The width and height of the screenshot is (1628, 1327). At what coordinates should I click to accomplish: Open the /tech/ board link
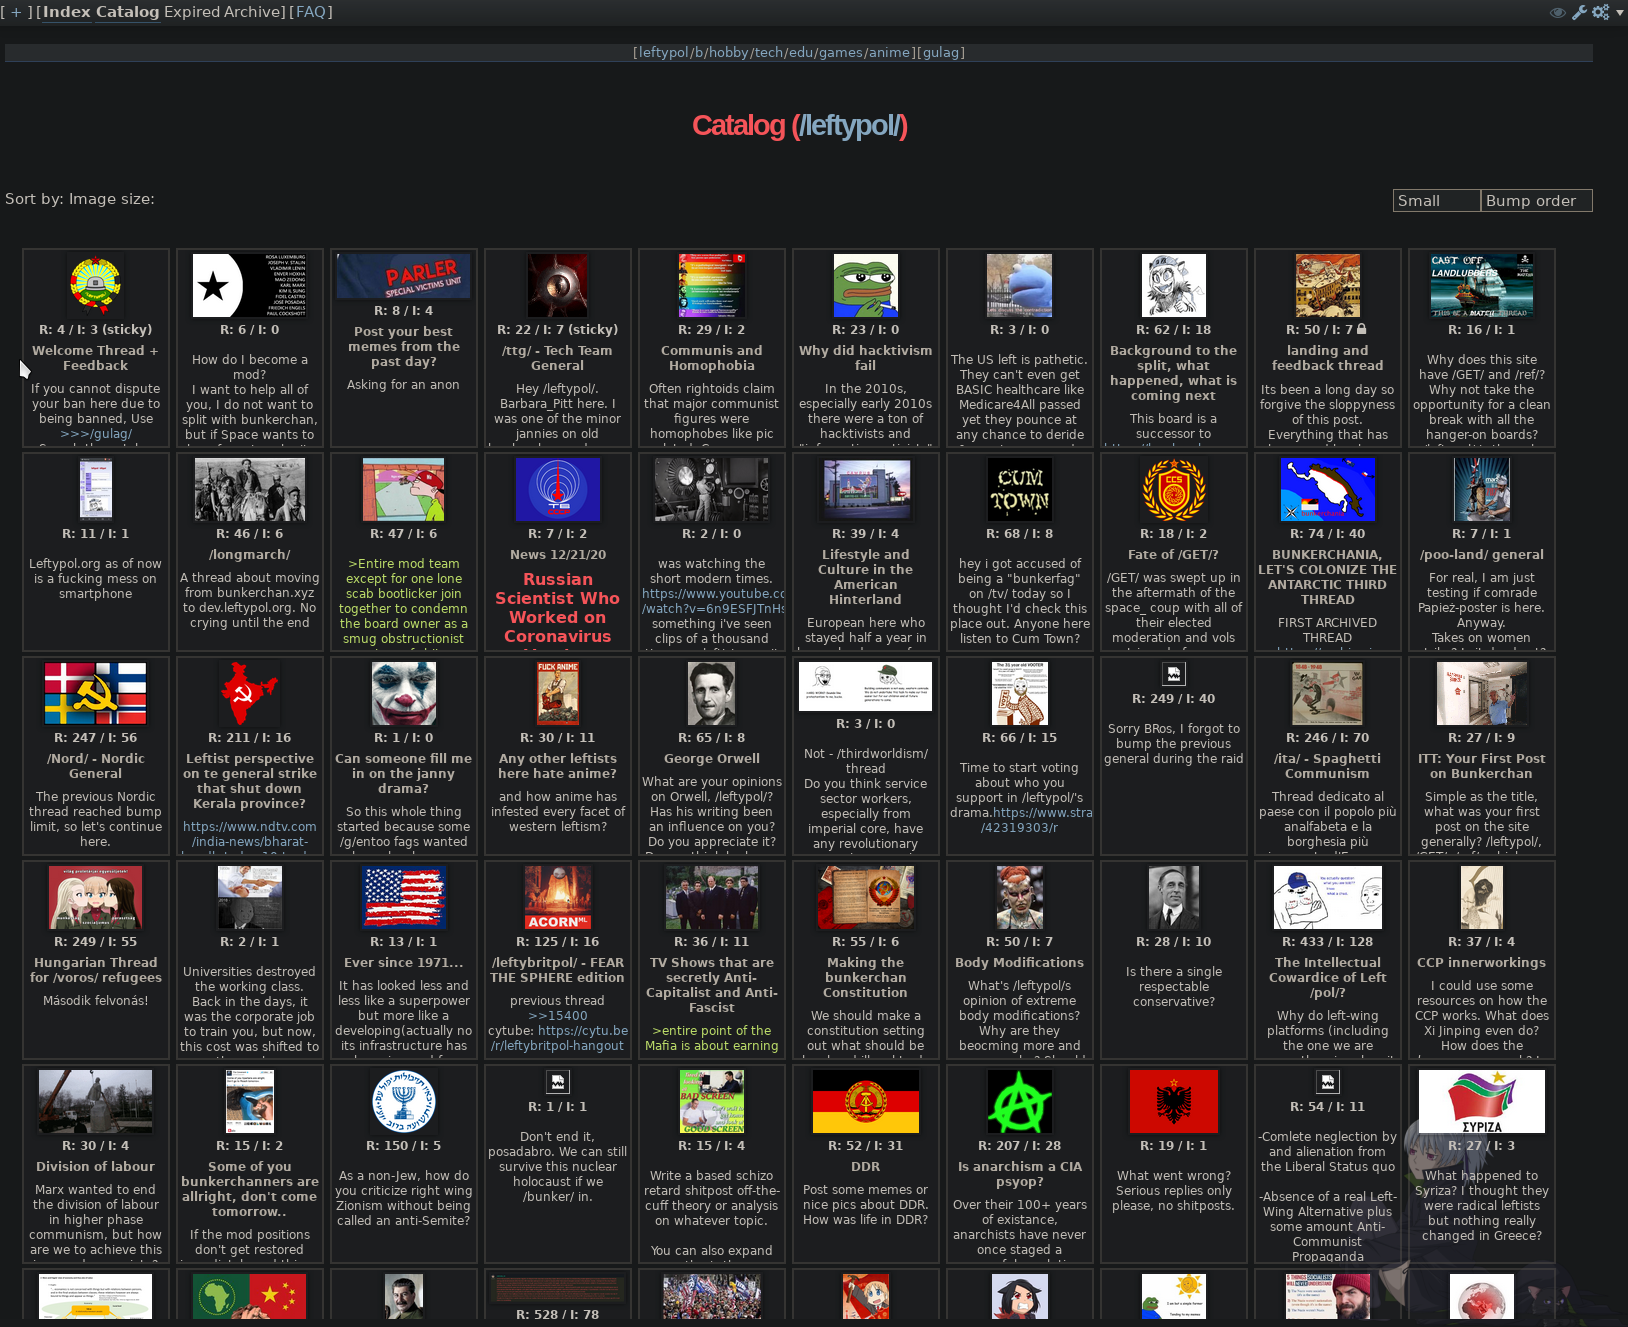click(768, 53)
